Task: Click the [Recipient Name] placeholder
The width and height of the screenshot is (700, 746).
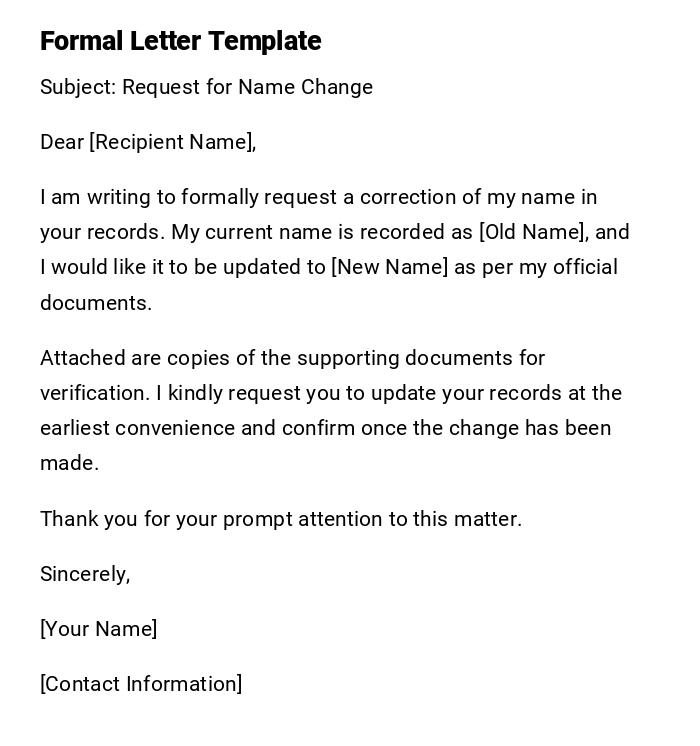Action: (x=172, y=142)
